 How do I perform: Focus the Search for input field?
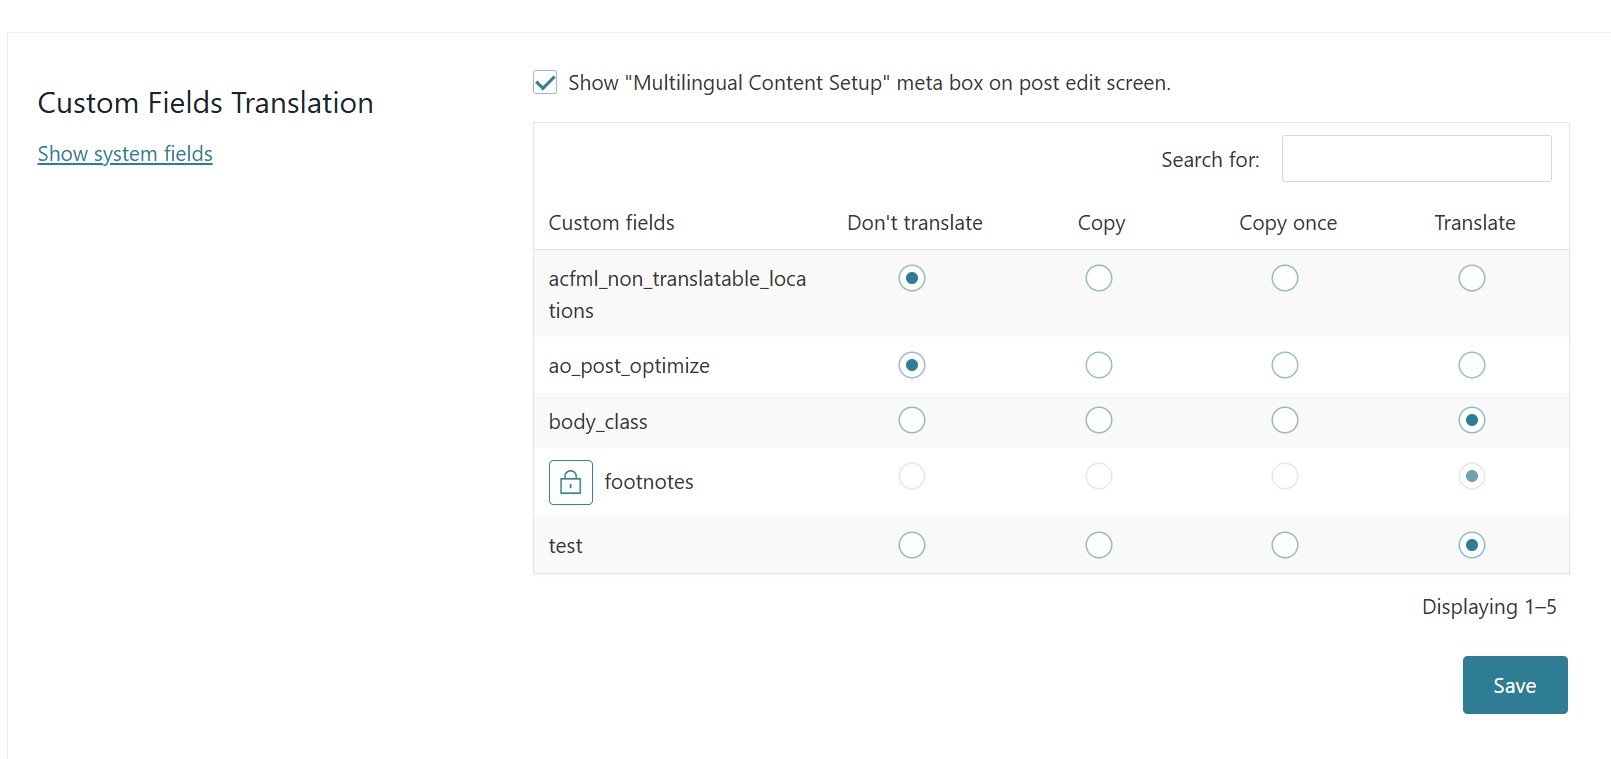(1416, 159)
